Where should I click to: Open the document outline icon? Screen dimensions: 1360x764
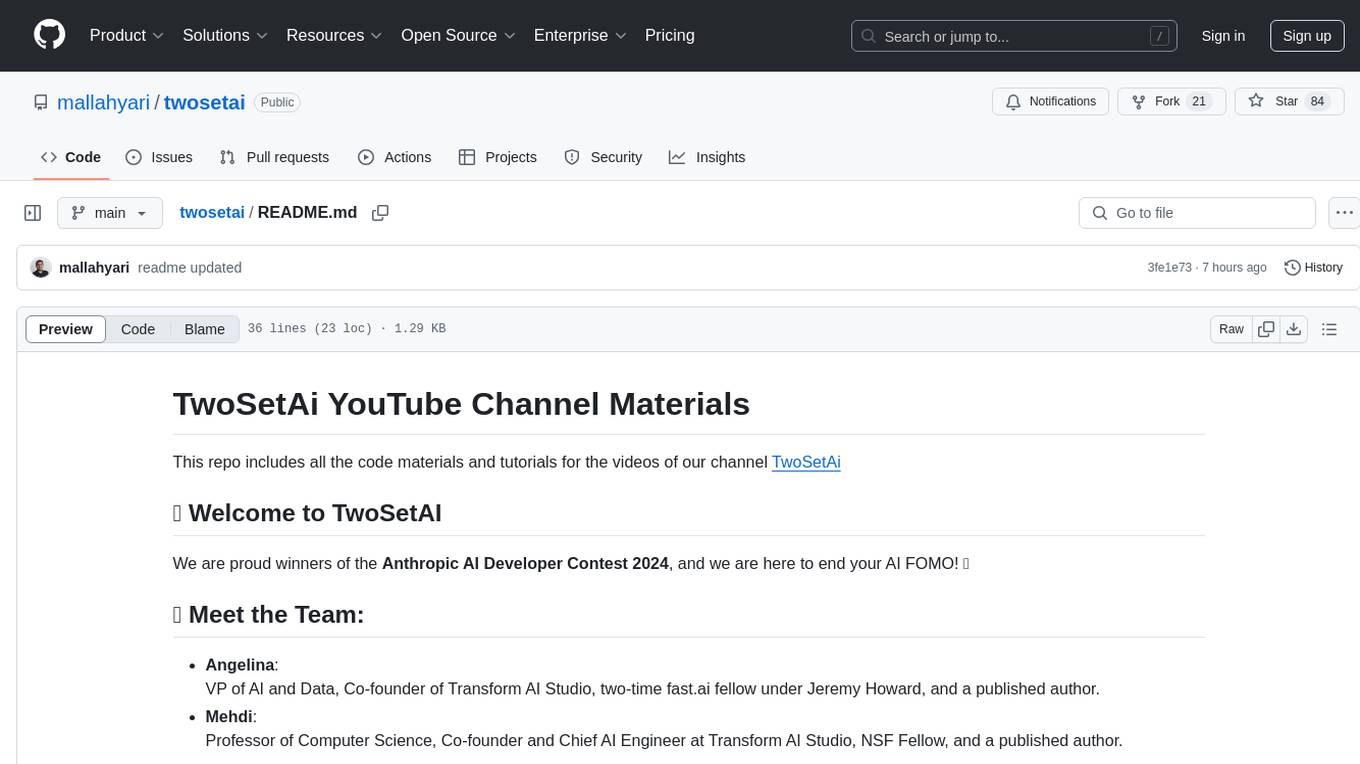(1329, 329)
